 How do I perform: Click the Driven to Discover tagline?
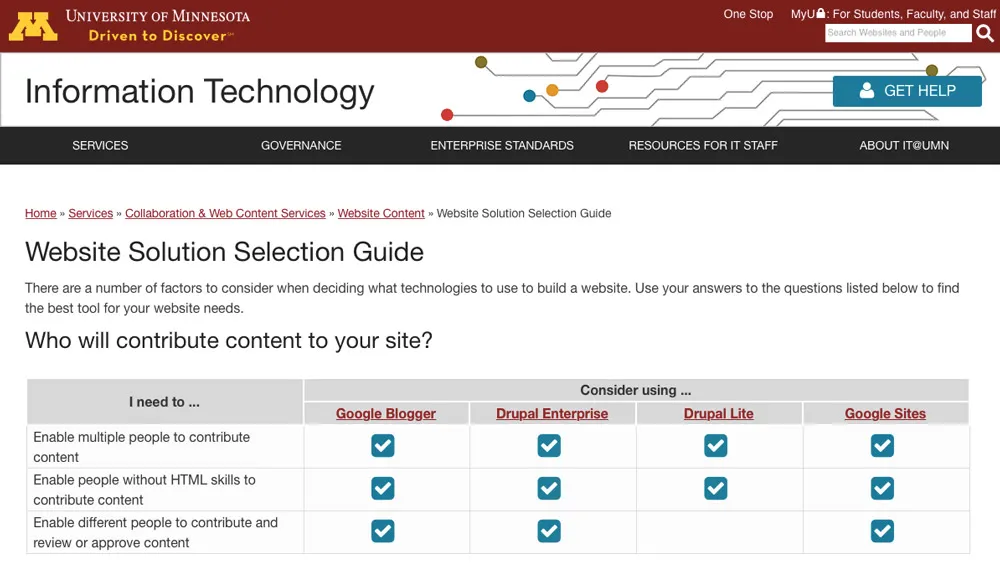click(161, 36)
